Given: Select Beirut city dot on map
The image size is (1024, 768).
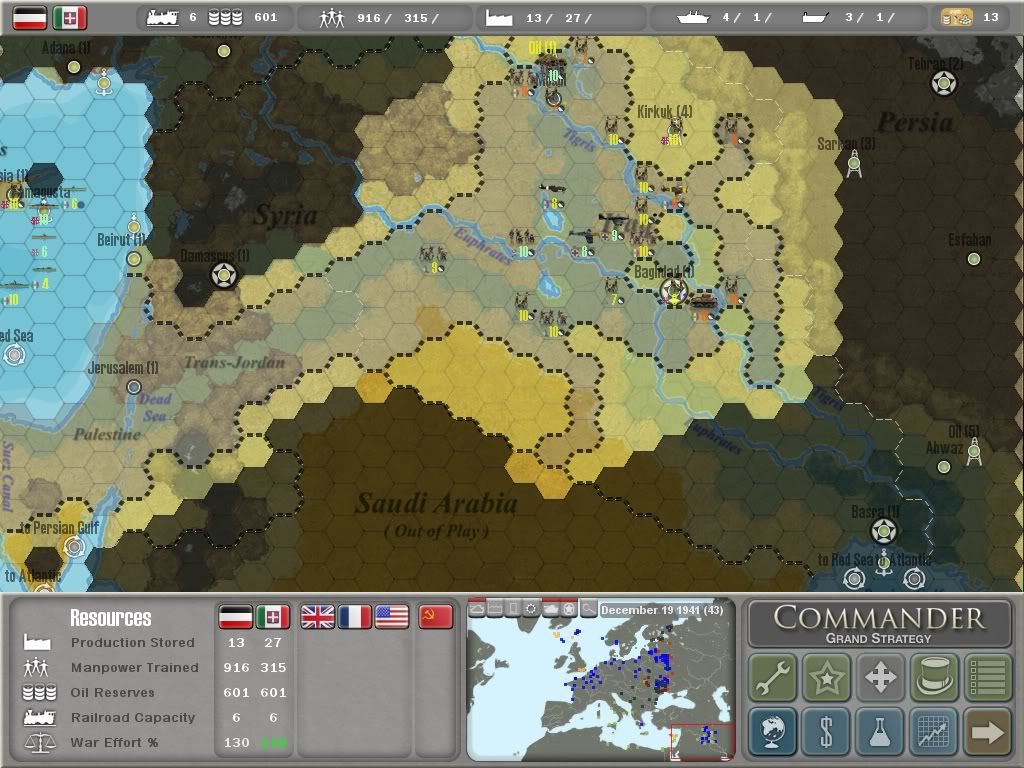Looking at the screenshot, I should click(x=134, y=259).
